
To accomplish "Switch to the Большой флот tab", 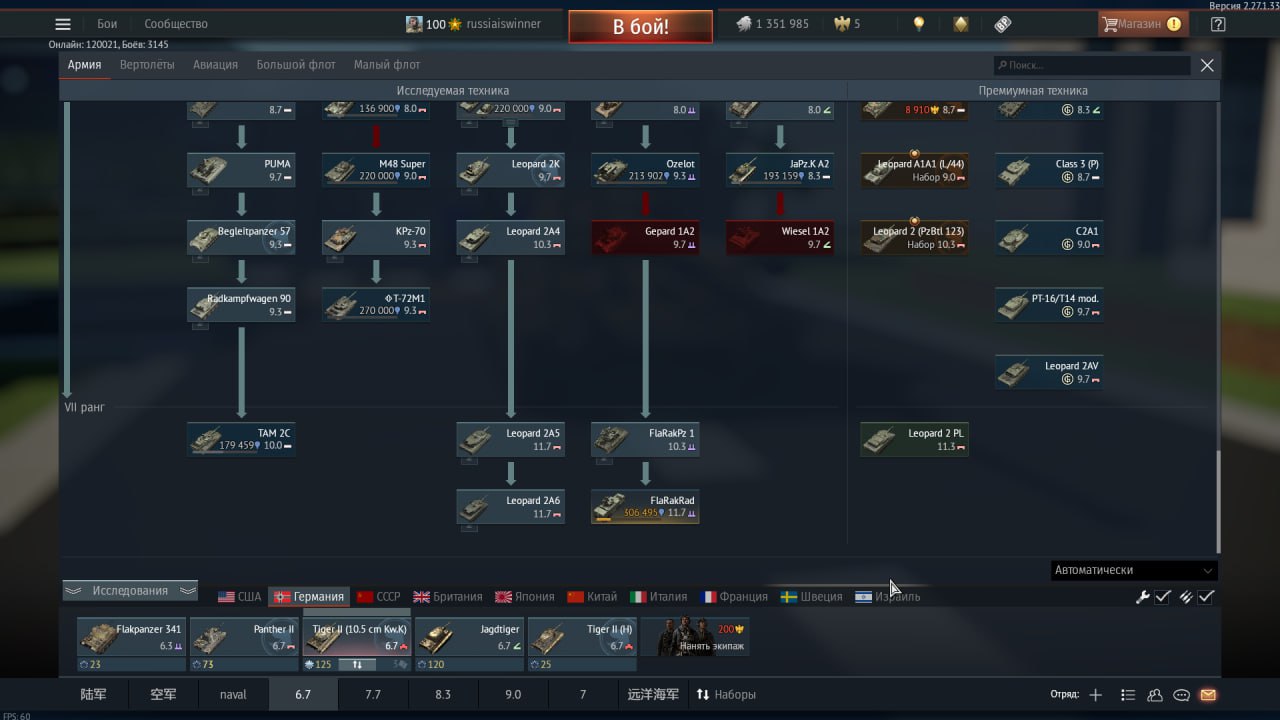I will point(296,65).
